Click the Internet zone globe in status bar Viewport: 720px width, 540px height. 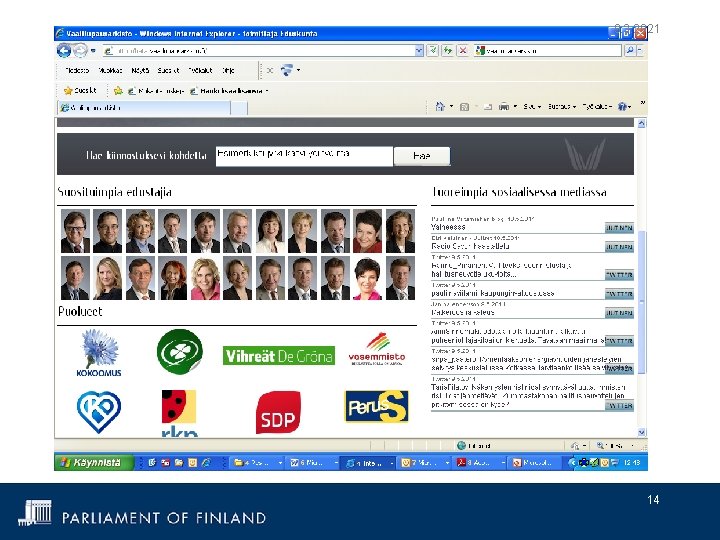(461, 445)
